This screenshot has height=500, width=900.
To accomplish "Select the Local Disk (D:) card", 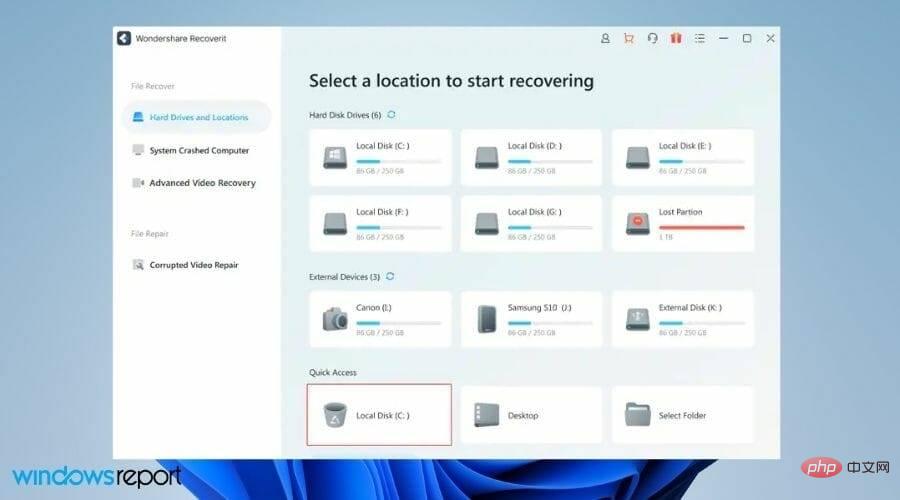I will coord(532,157).
